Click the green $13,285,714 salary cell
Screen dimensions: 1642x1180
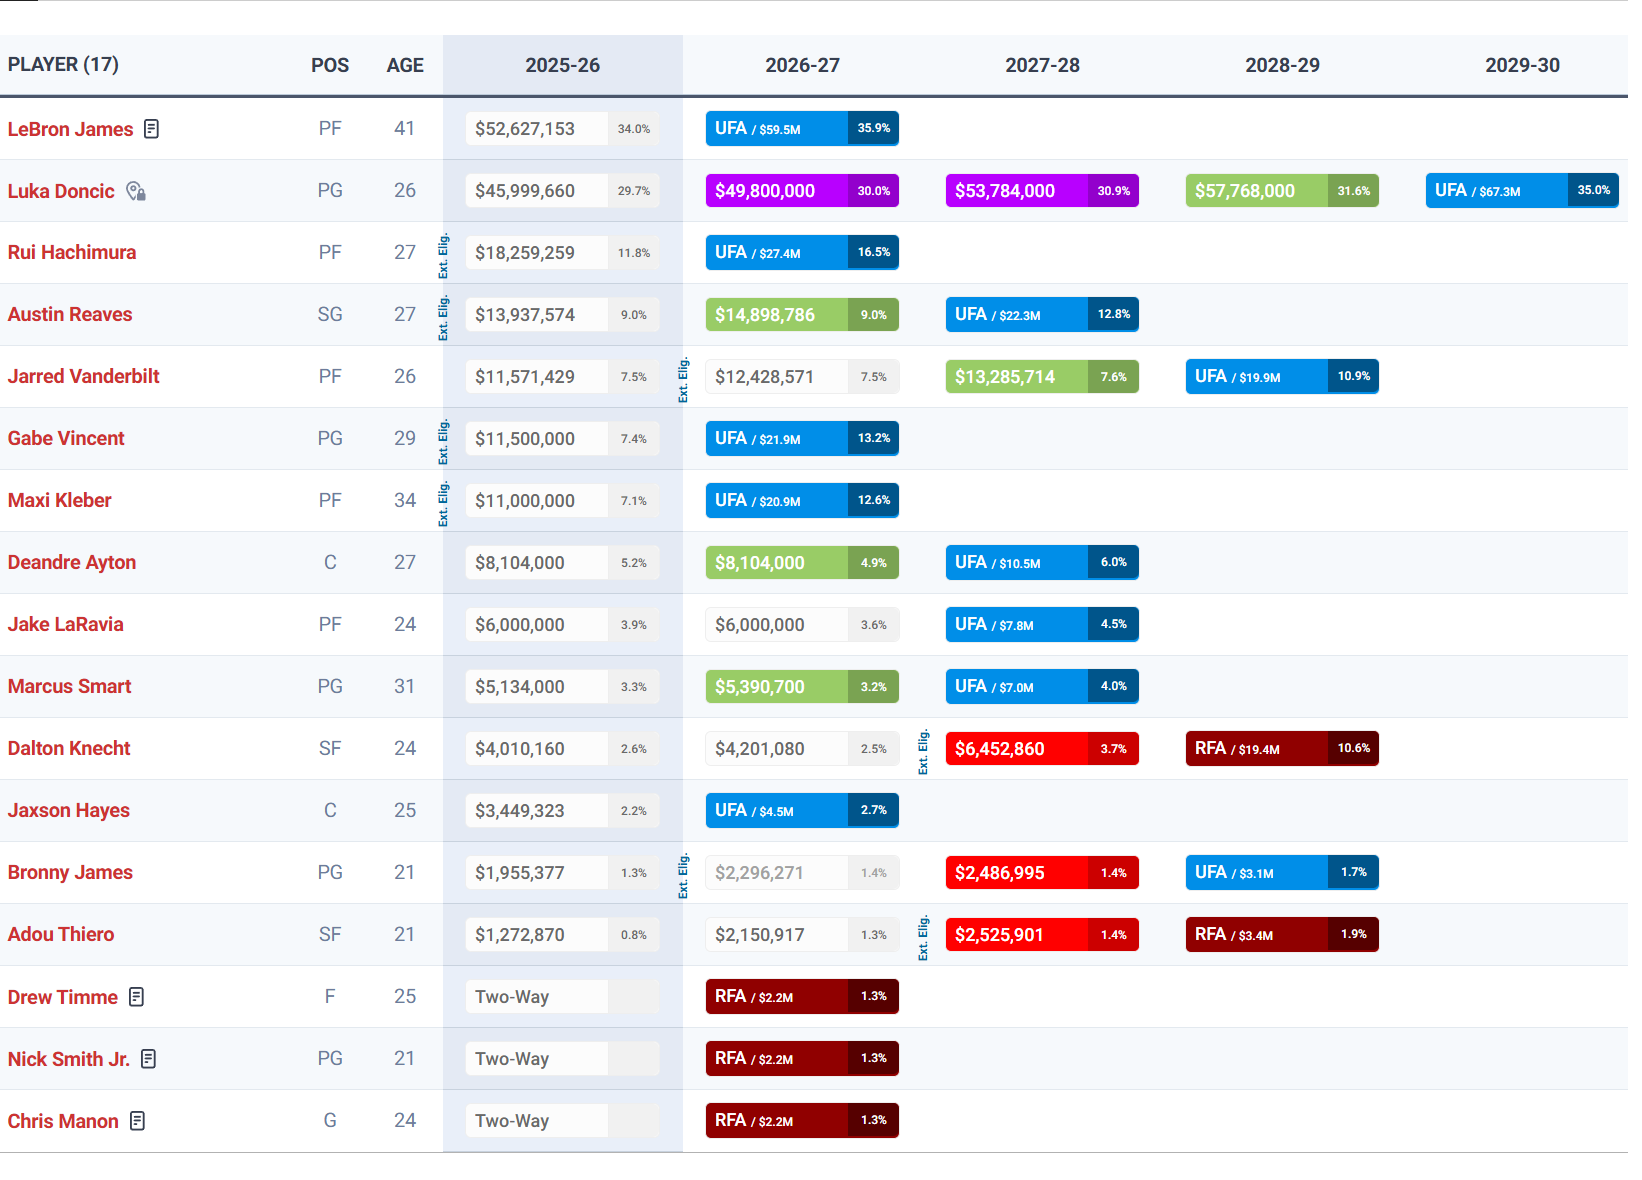point(1042,377)
